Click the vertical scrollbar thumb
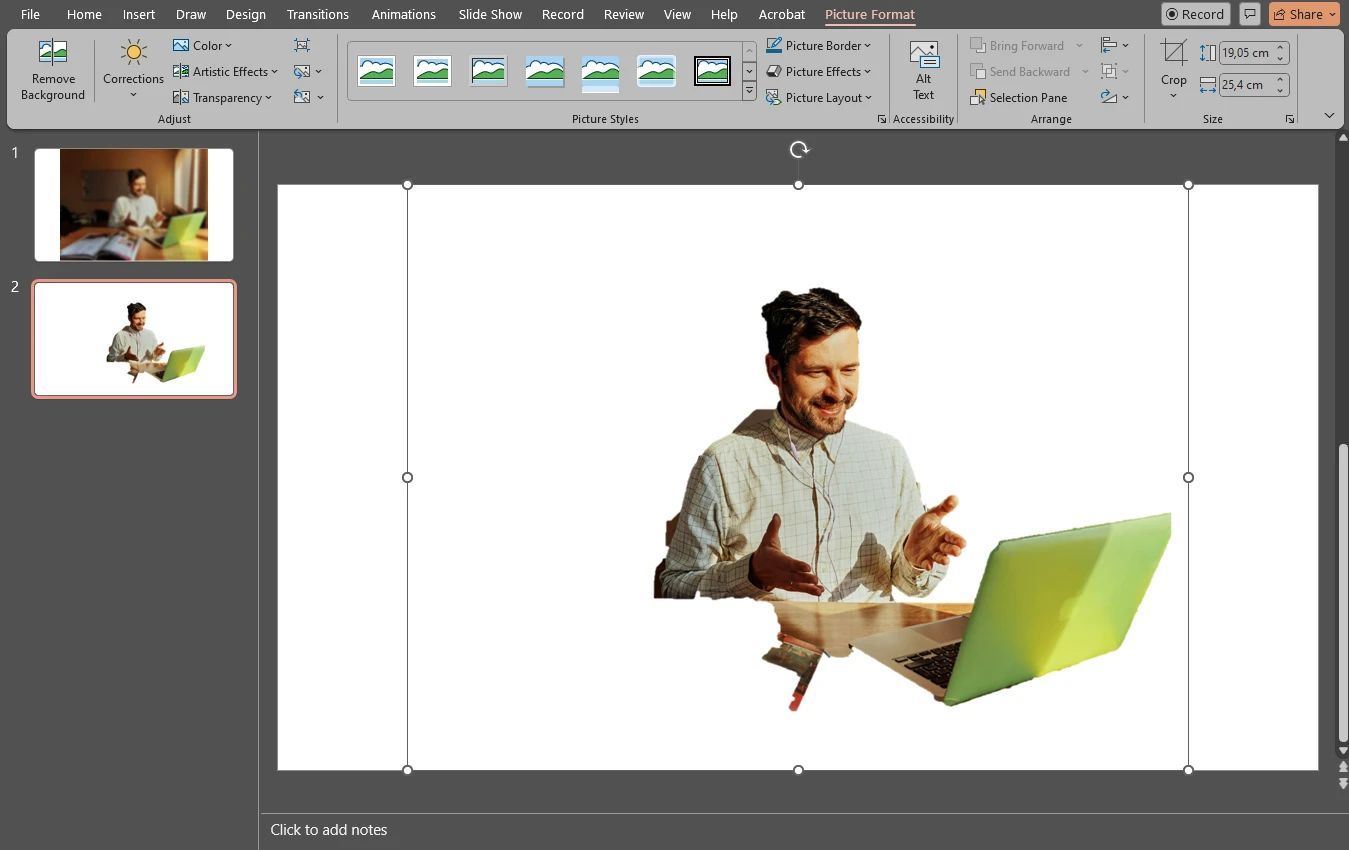 [1343, 592]
